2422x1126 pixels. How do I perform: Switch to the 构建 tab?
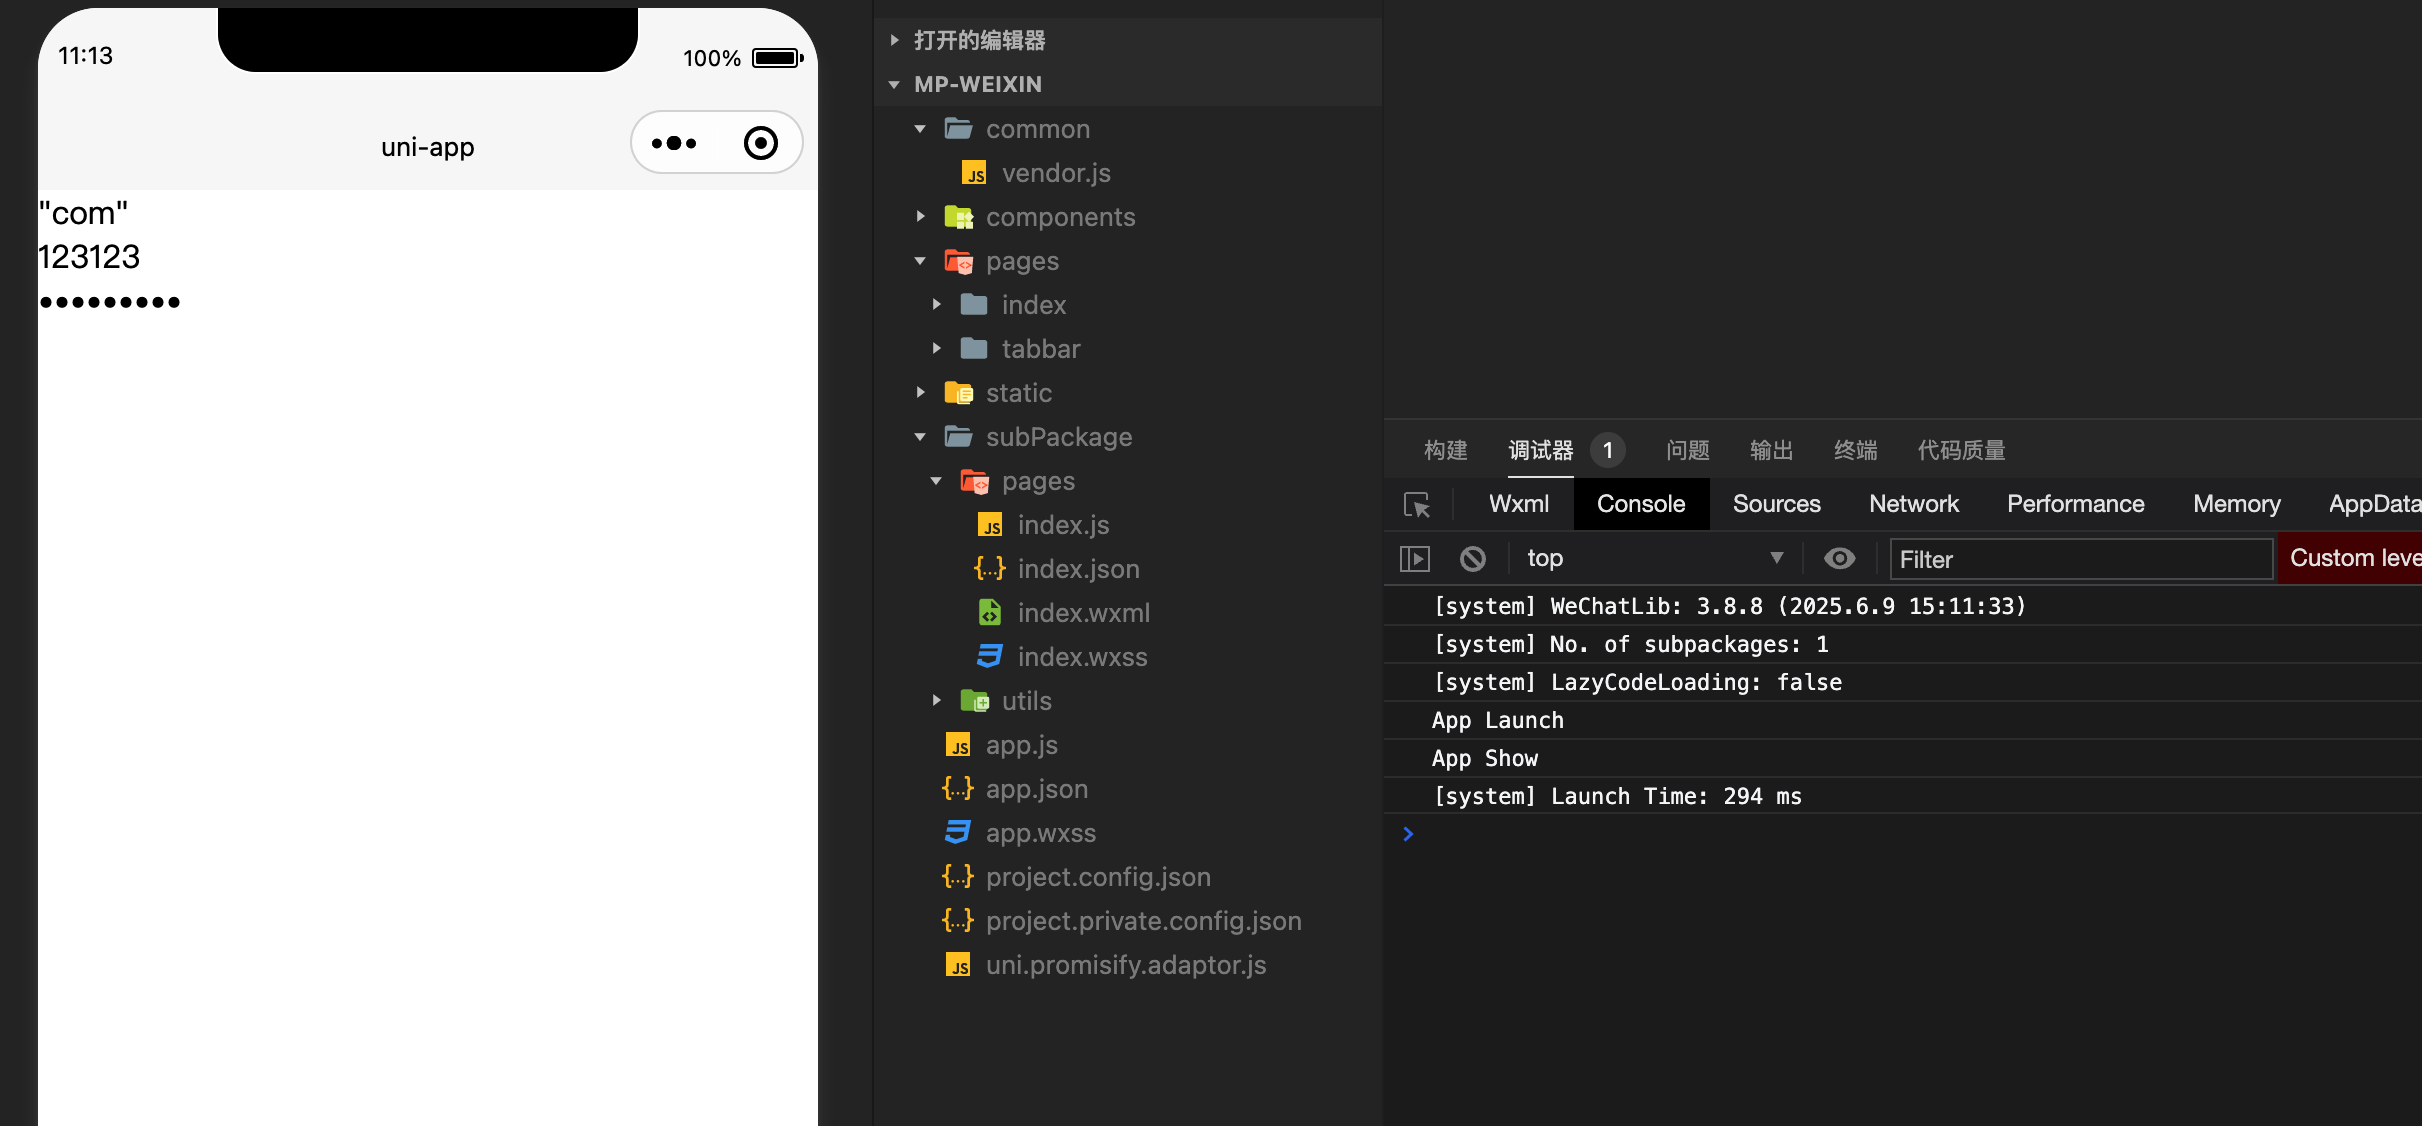1446,450
